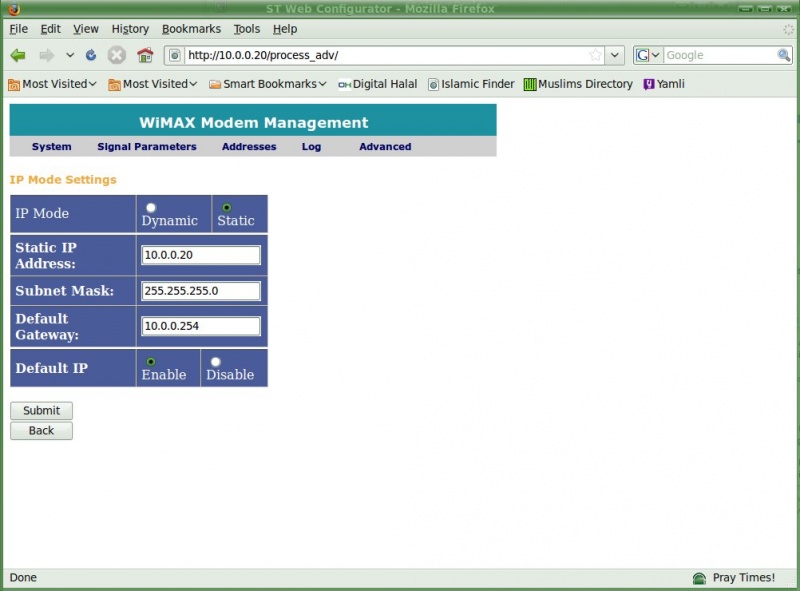Click the Reload page icon
Image resolution: width=800 pixels, height=591 pixels.
[x=91, y=55]
